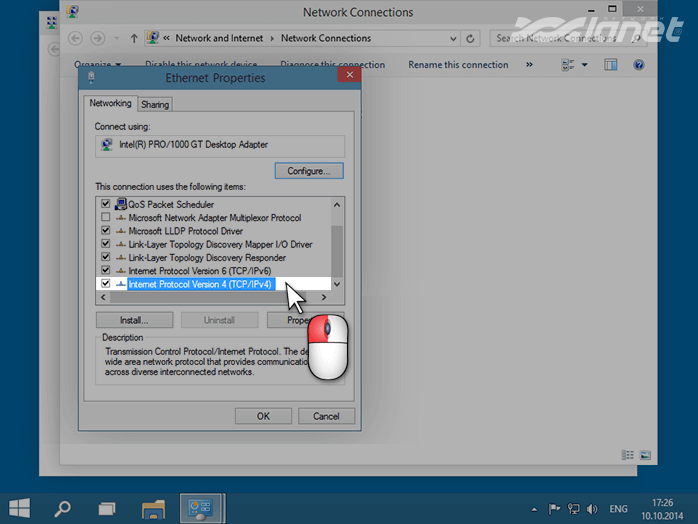This screenshot has width=698, height=524.
Task: Click the Network Connections breadcrumb
Action: pos(326,38)
